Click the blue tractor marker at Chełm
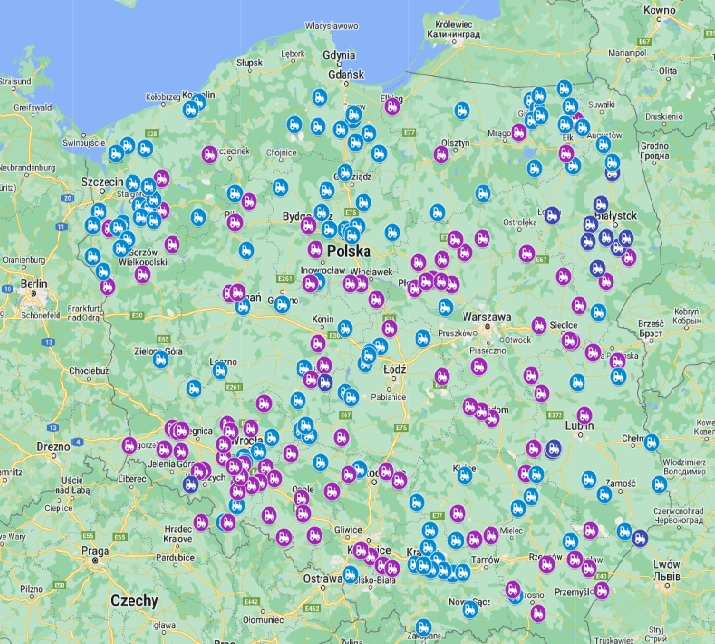This screenshot has height=644, width=715. 652,442
